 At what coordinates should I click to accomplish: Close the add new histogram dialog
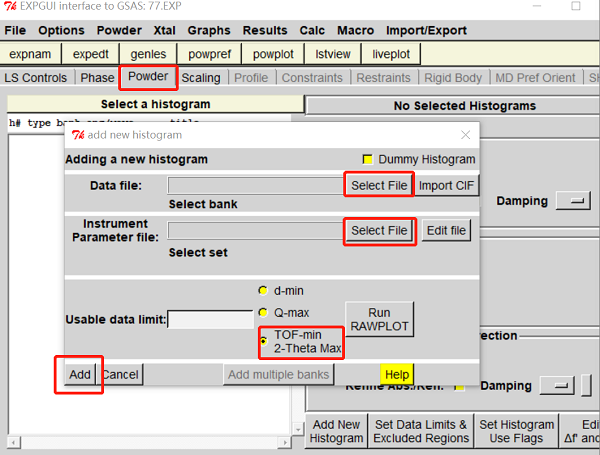tap(465, 135)
